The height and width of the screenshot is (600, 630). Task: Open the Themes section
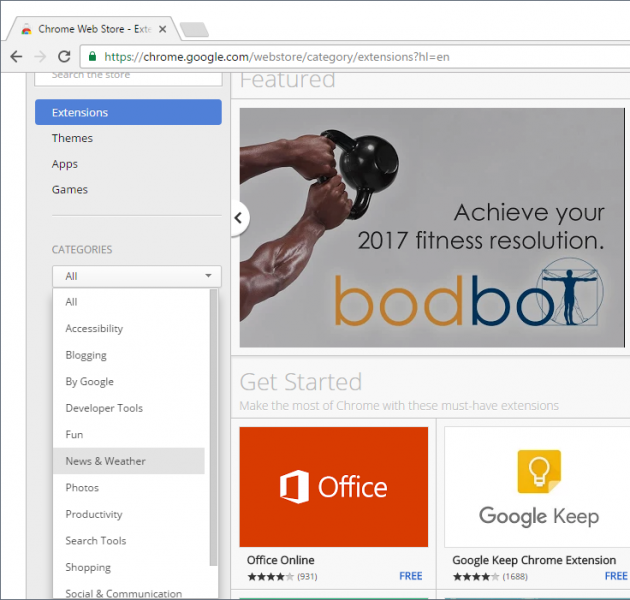point(72,138)
